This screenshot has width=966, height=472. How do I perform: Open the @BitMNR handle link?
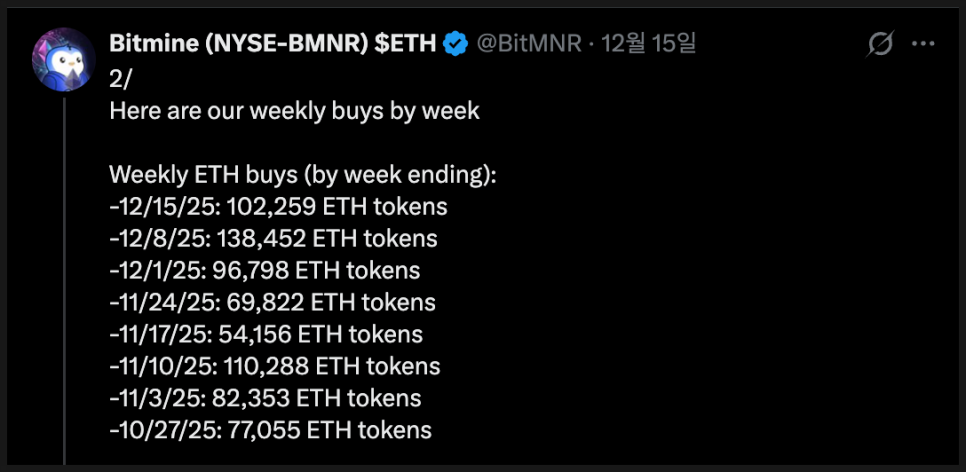click(x=528, y=45)
